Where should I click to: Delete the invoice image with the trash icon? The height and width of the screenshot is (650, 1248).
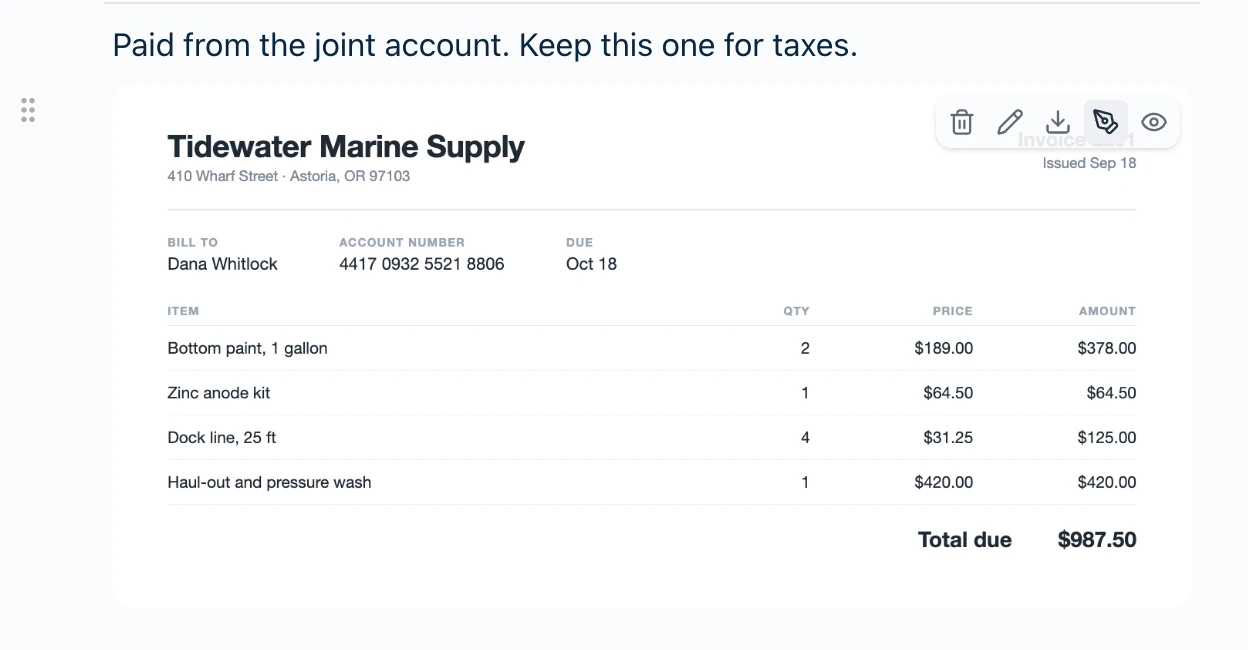click(x=961, y=122)
